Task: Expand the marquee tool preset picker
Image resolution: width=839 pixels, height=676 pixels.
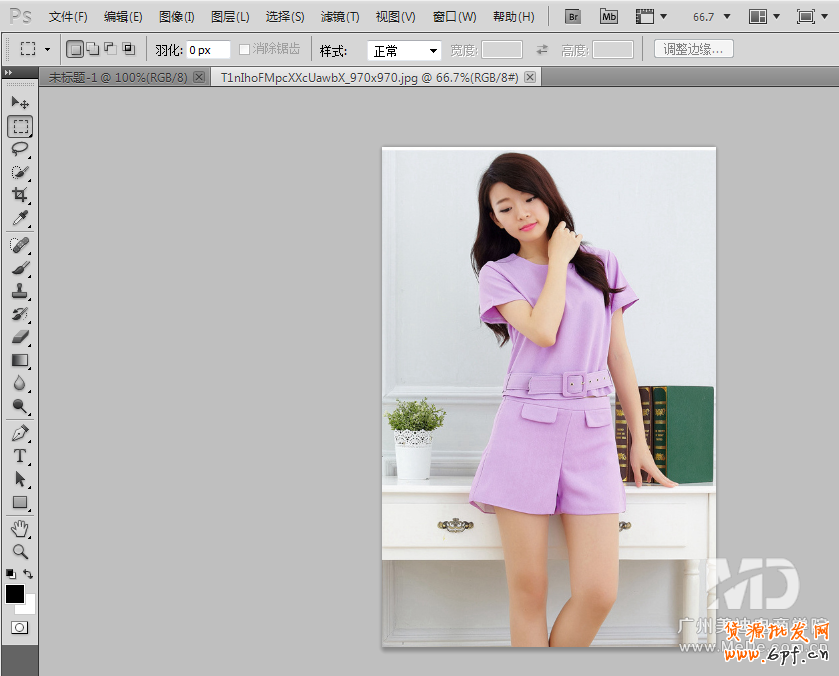Action: click(x=47, y=49)
